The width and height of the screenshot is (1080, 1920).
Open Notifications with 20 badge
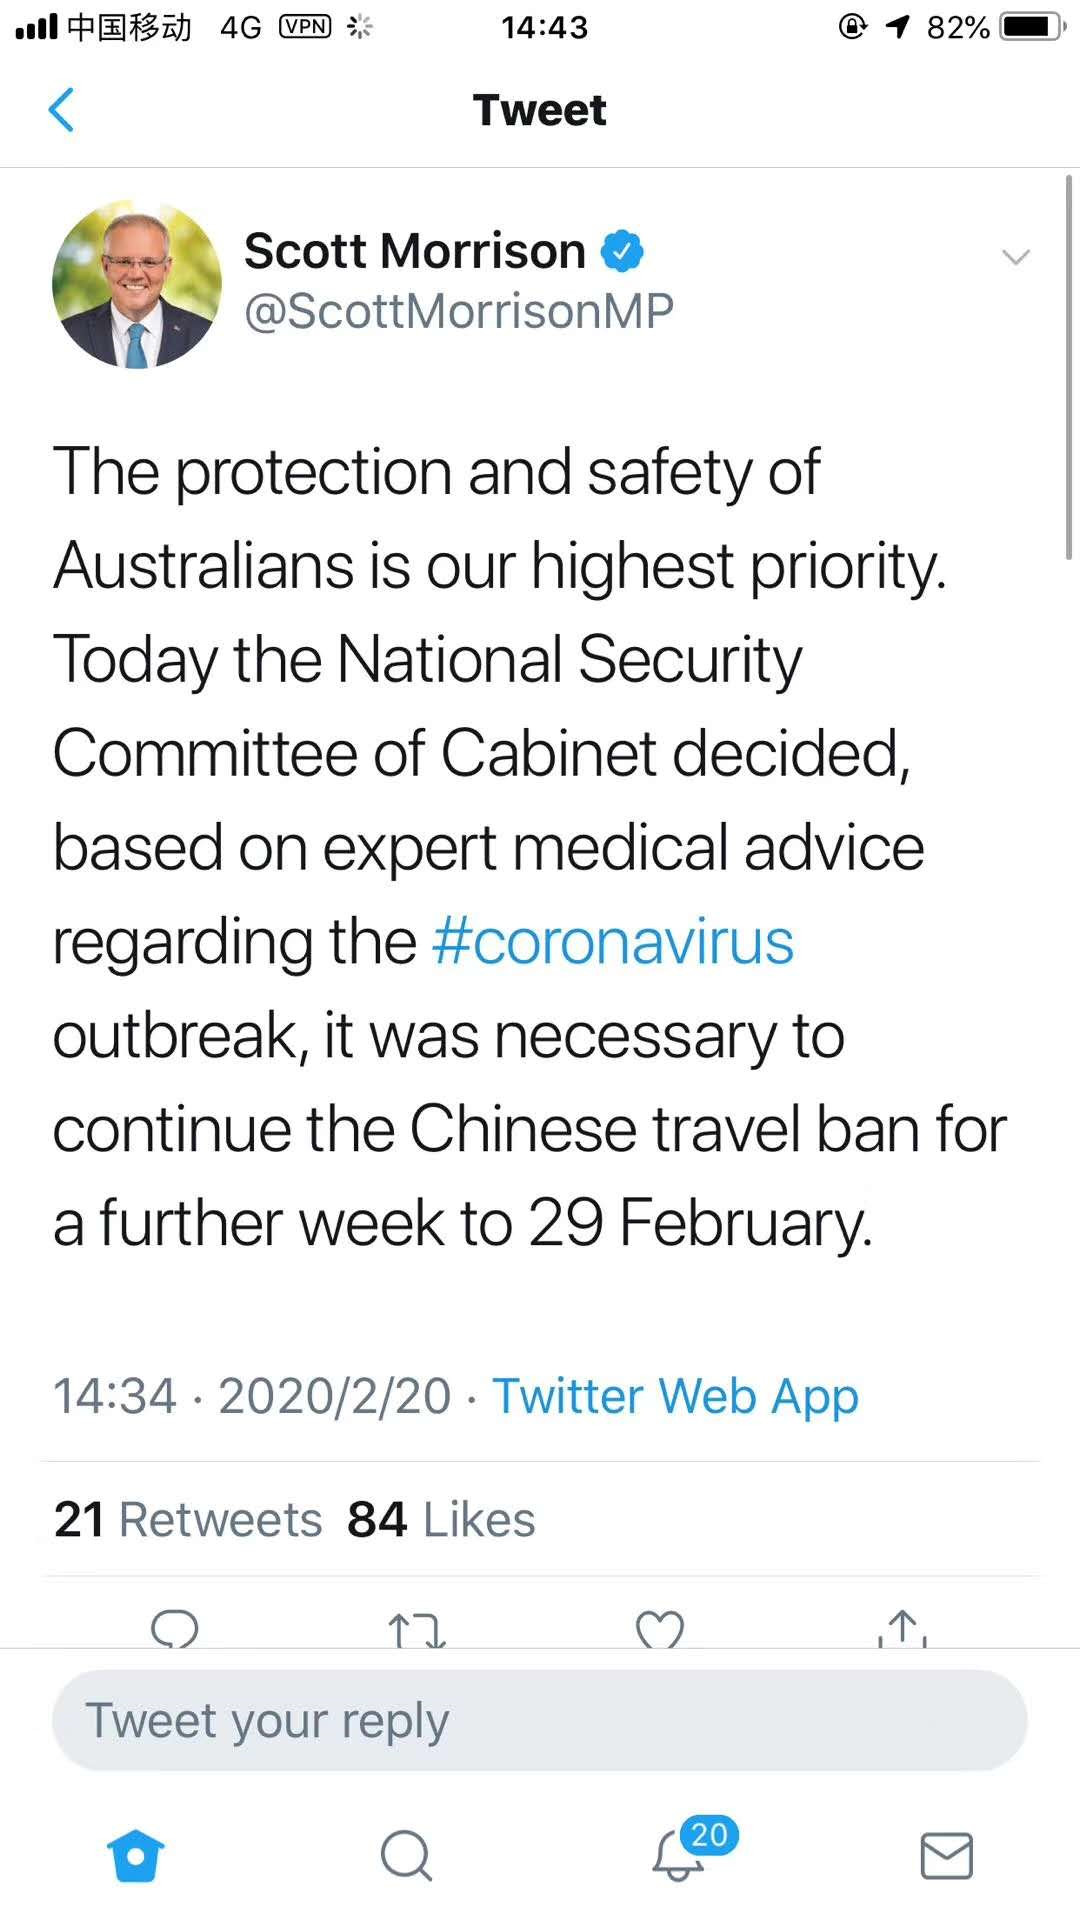(x=680, y=1856)
